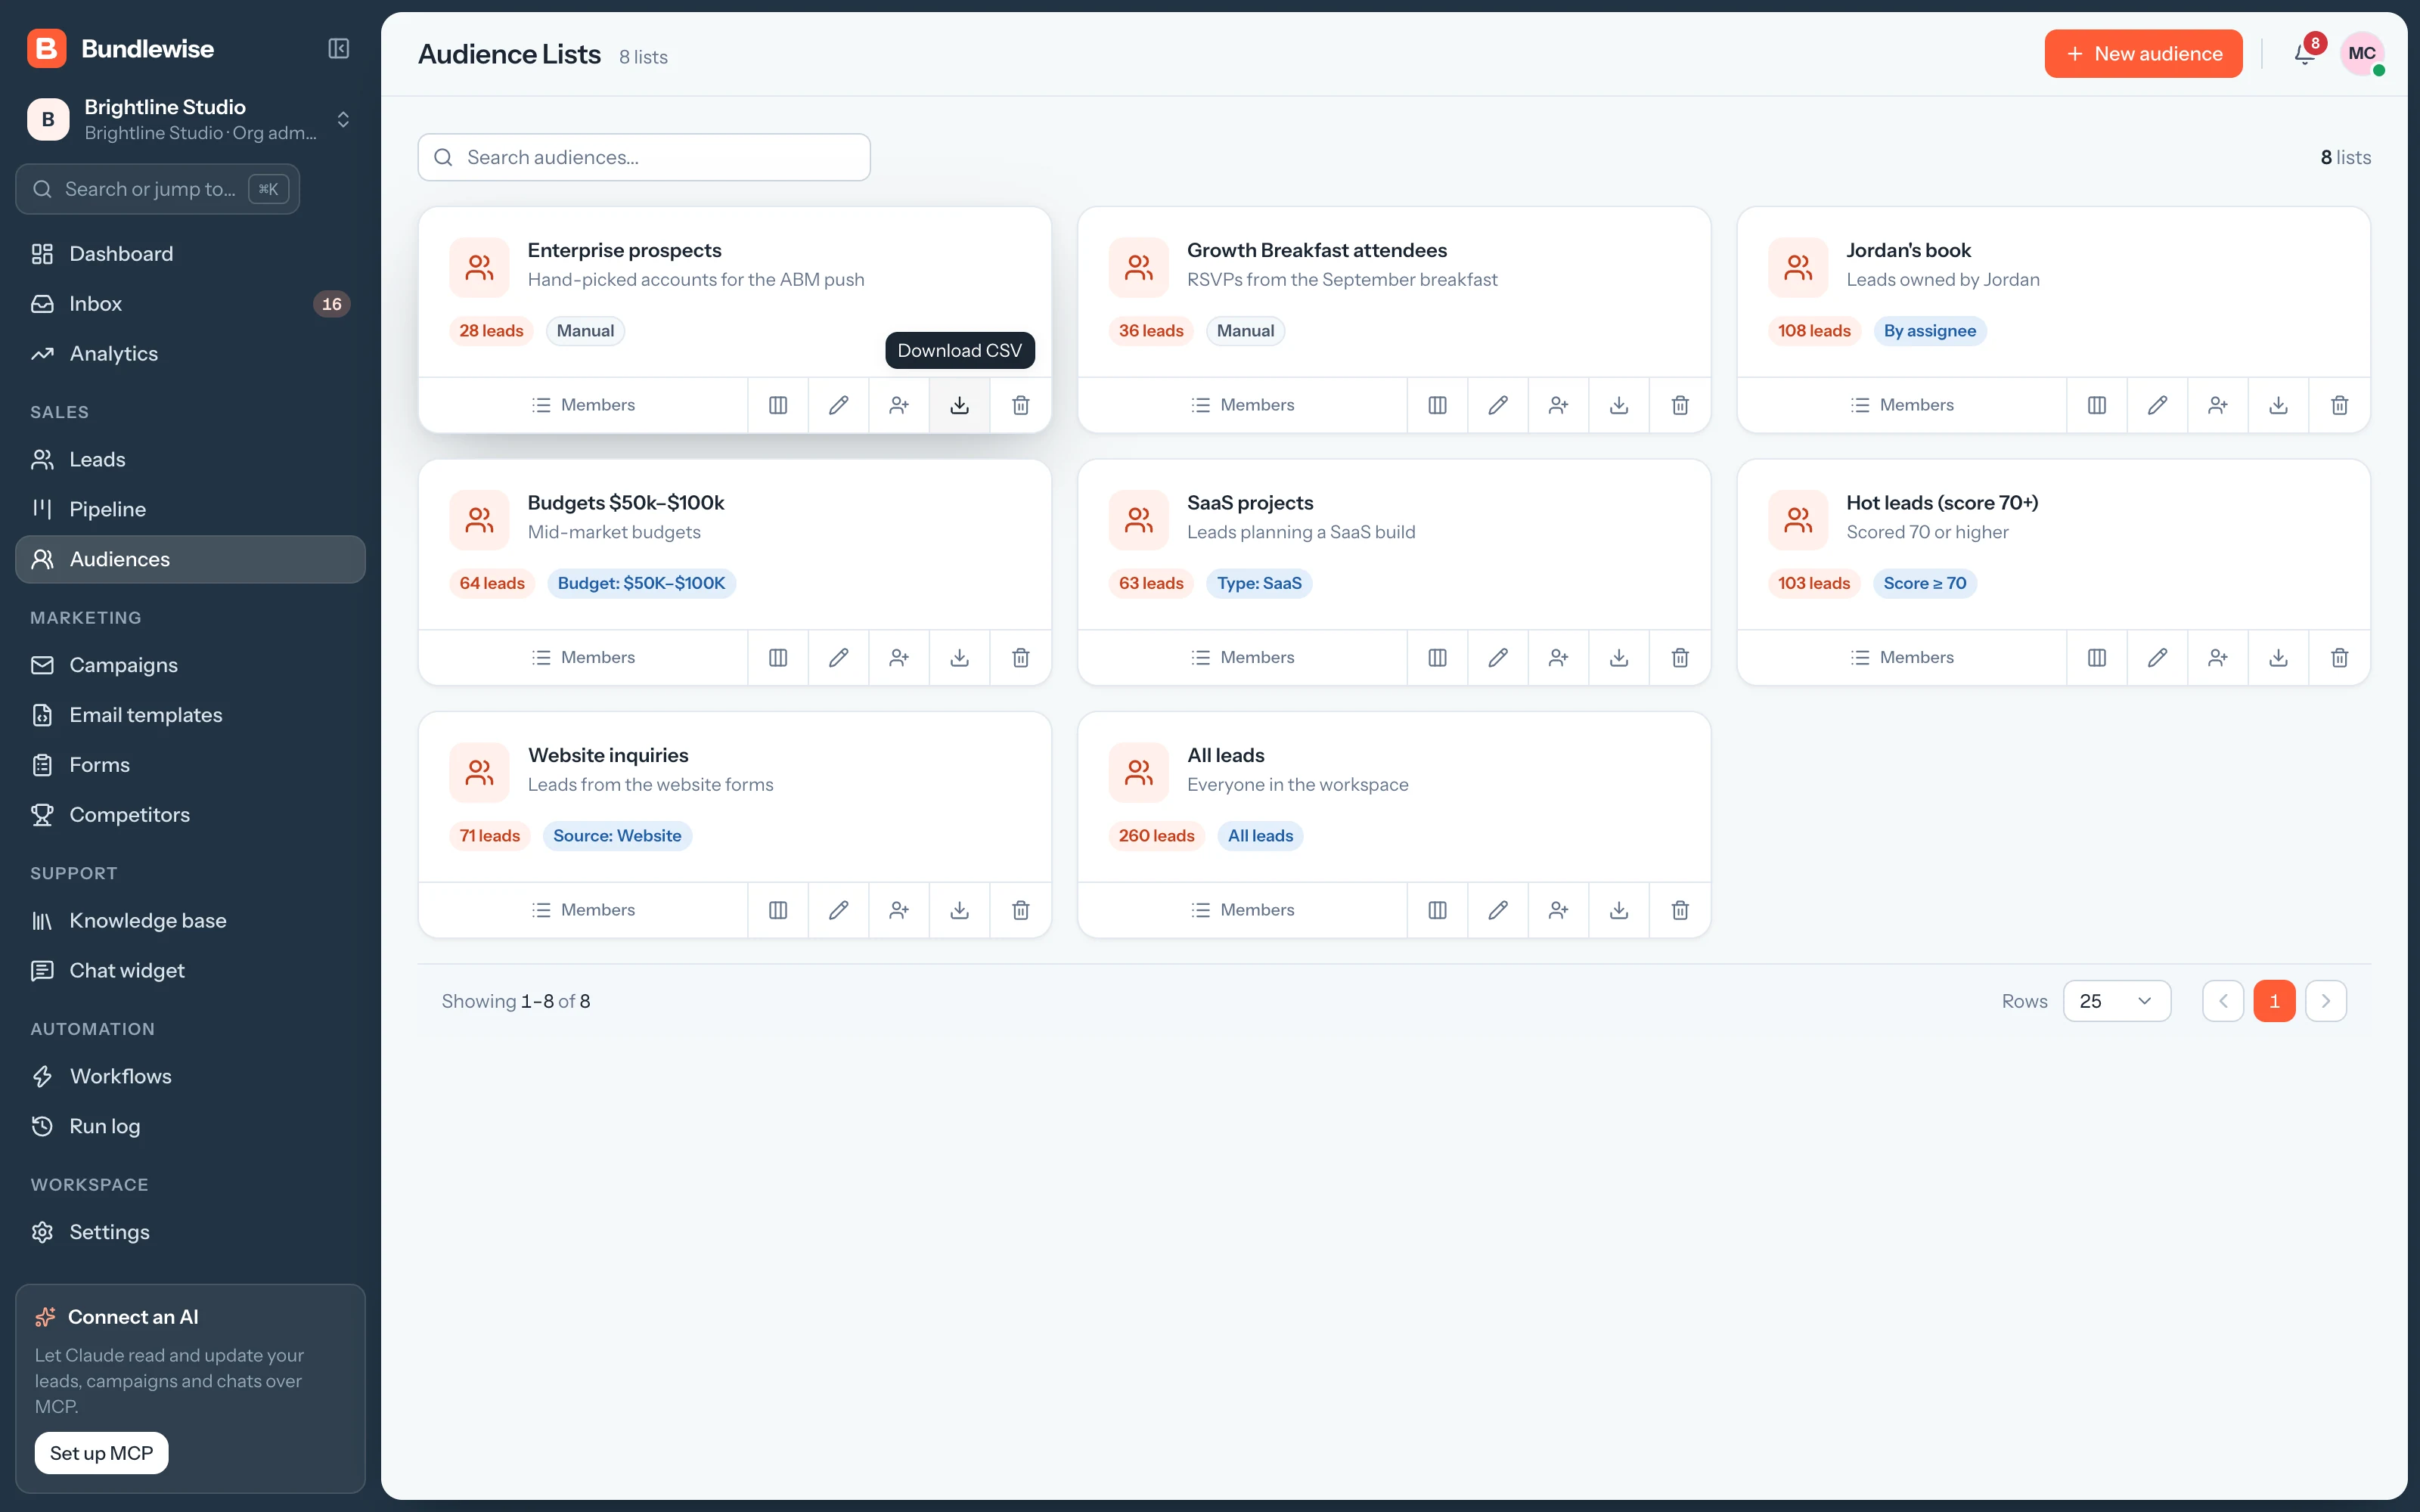Open Campaigns in Marketing section
This screenshot has width=2420, height=1512.
(190, 665)
